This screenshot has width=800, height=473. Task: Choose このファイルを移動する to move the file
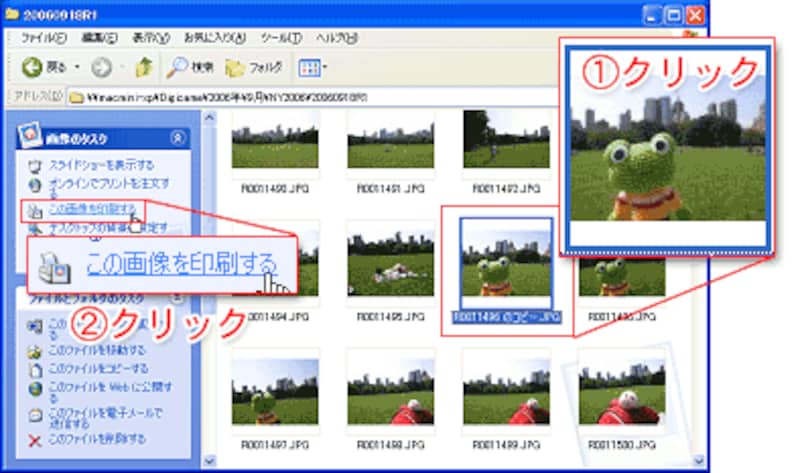pyautogui.click(x=97, y=351)
